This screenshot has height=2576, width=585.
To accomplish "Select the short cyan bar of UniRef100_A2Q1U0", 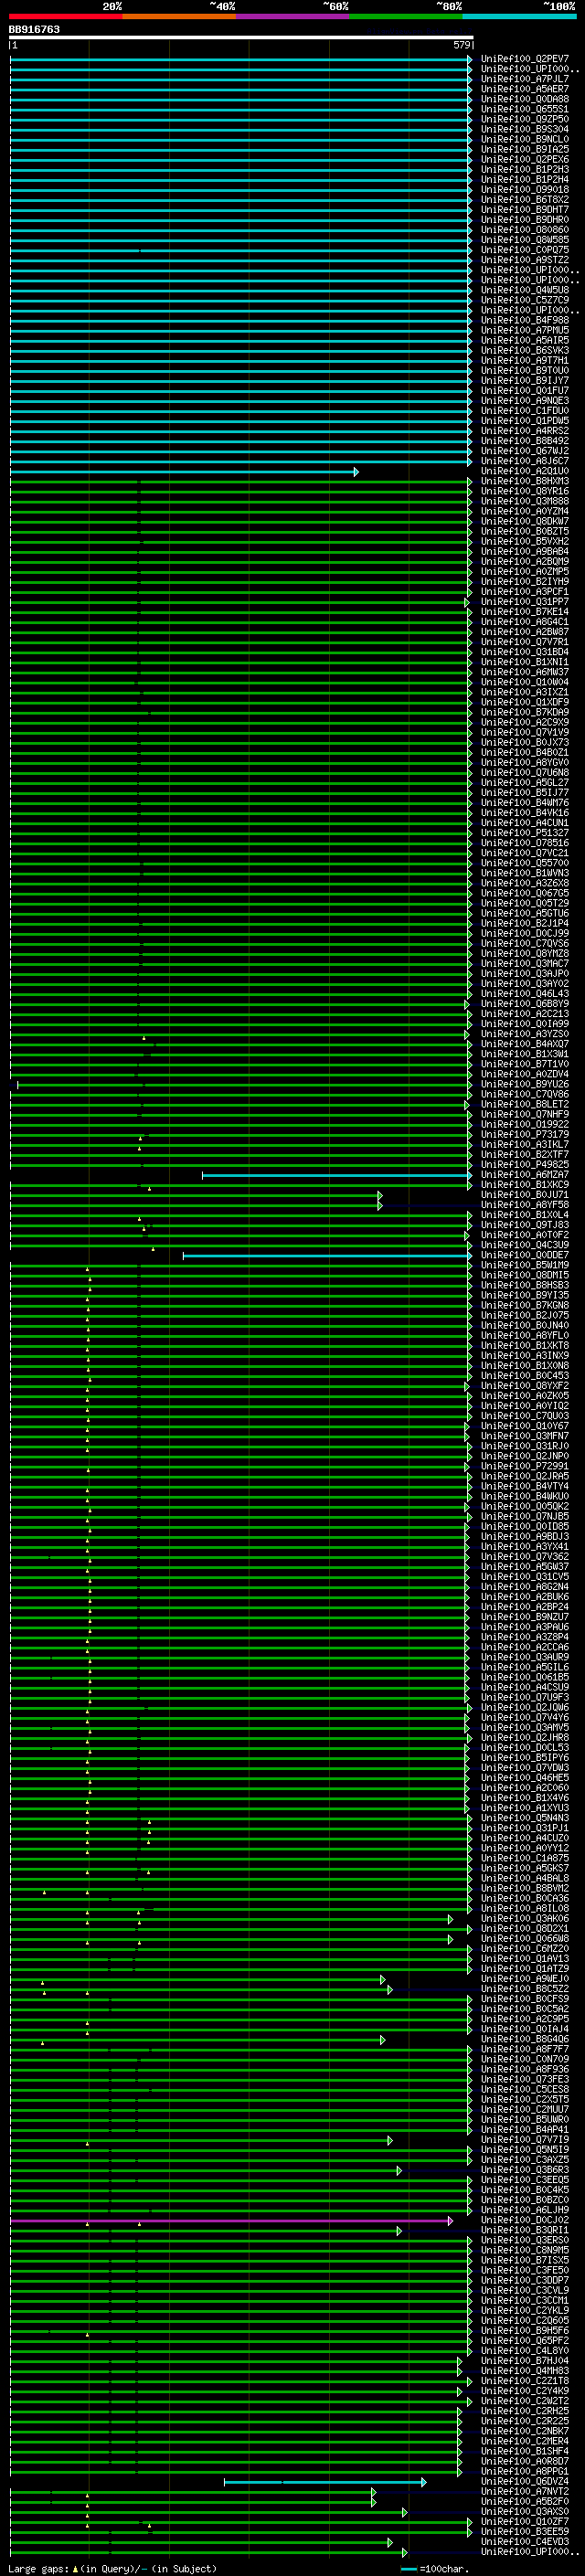I will click(184, 471).
